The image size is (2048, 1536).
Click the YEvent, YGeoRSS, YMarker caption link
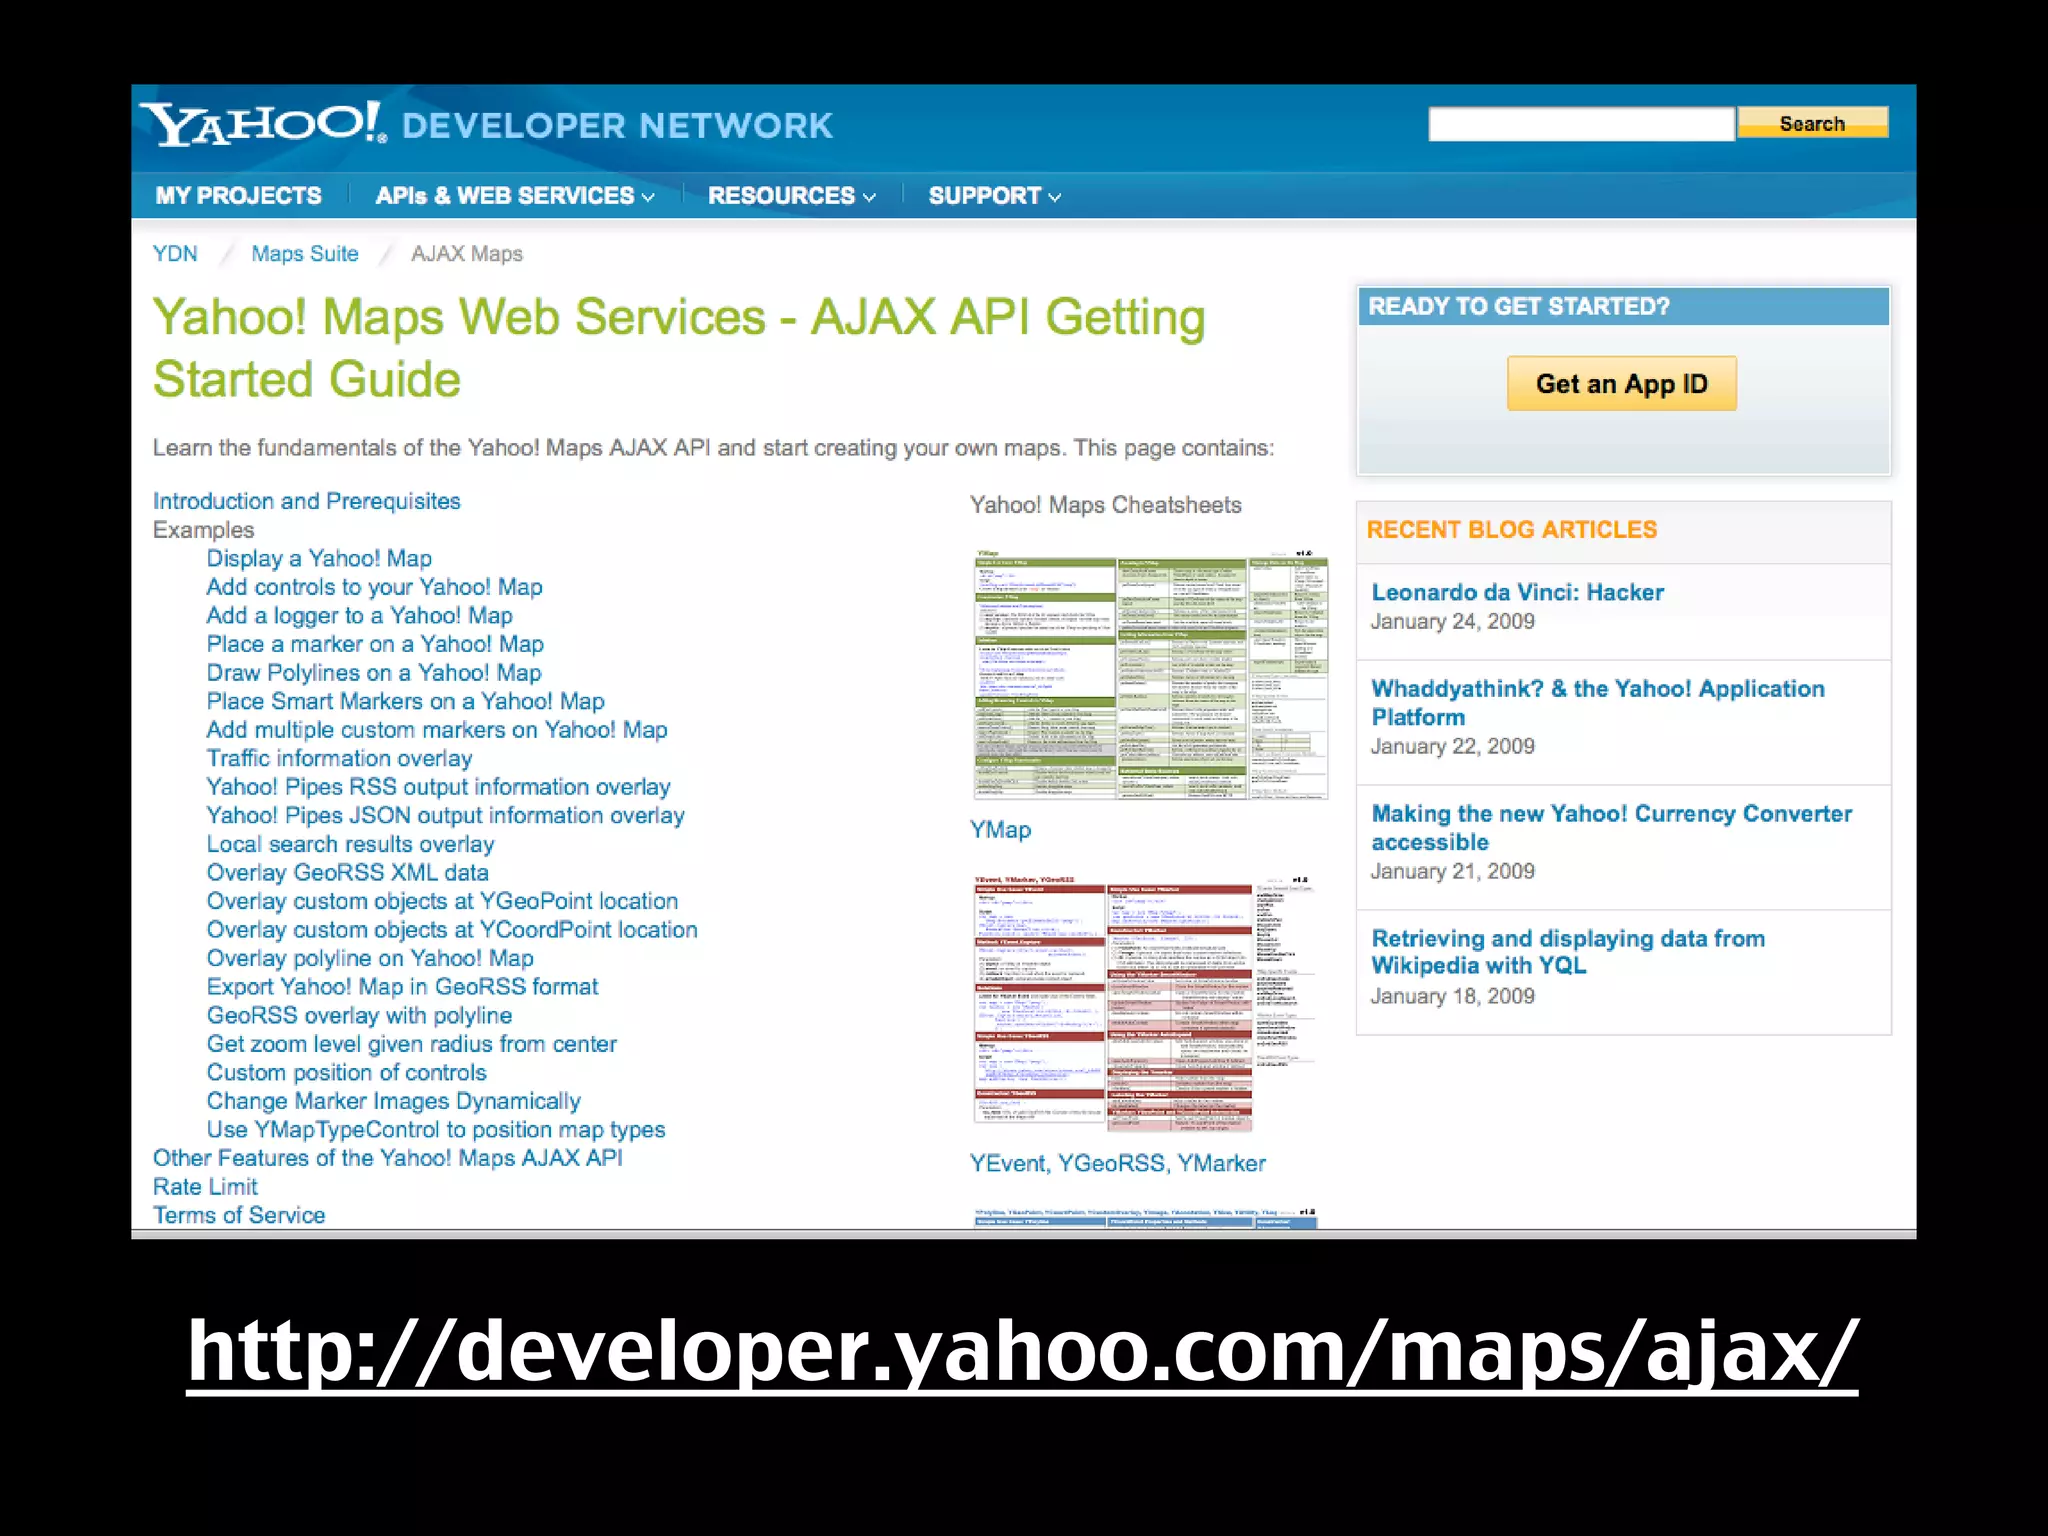1117,1163
